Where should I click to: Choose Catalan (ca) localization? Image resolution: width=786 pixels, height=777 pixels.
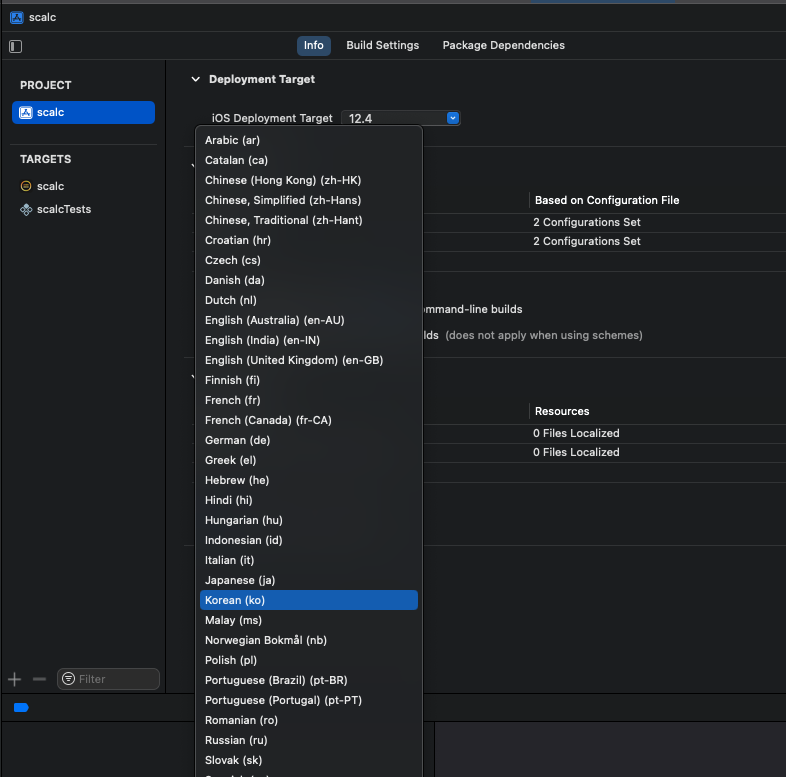tap(309, 160)
